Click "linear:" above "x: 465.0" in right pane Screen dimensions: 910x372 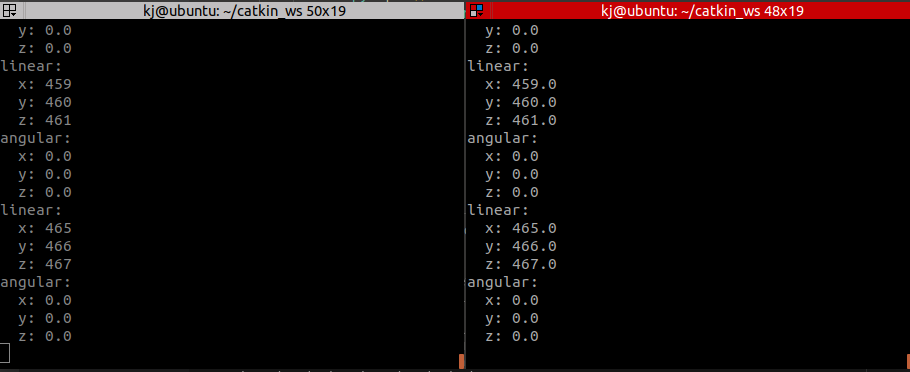(x=499, y=210)
